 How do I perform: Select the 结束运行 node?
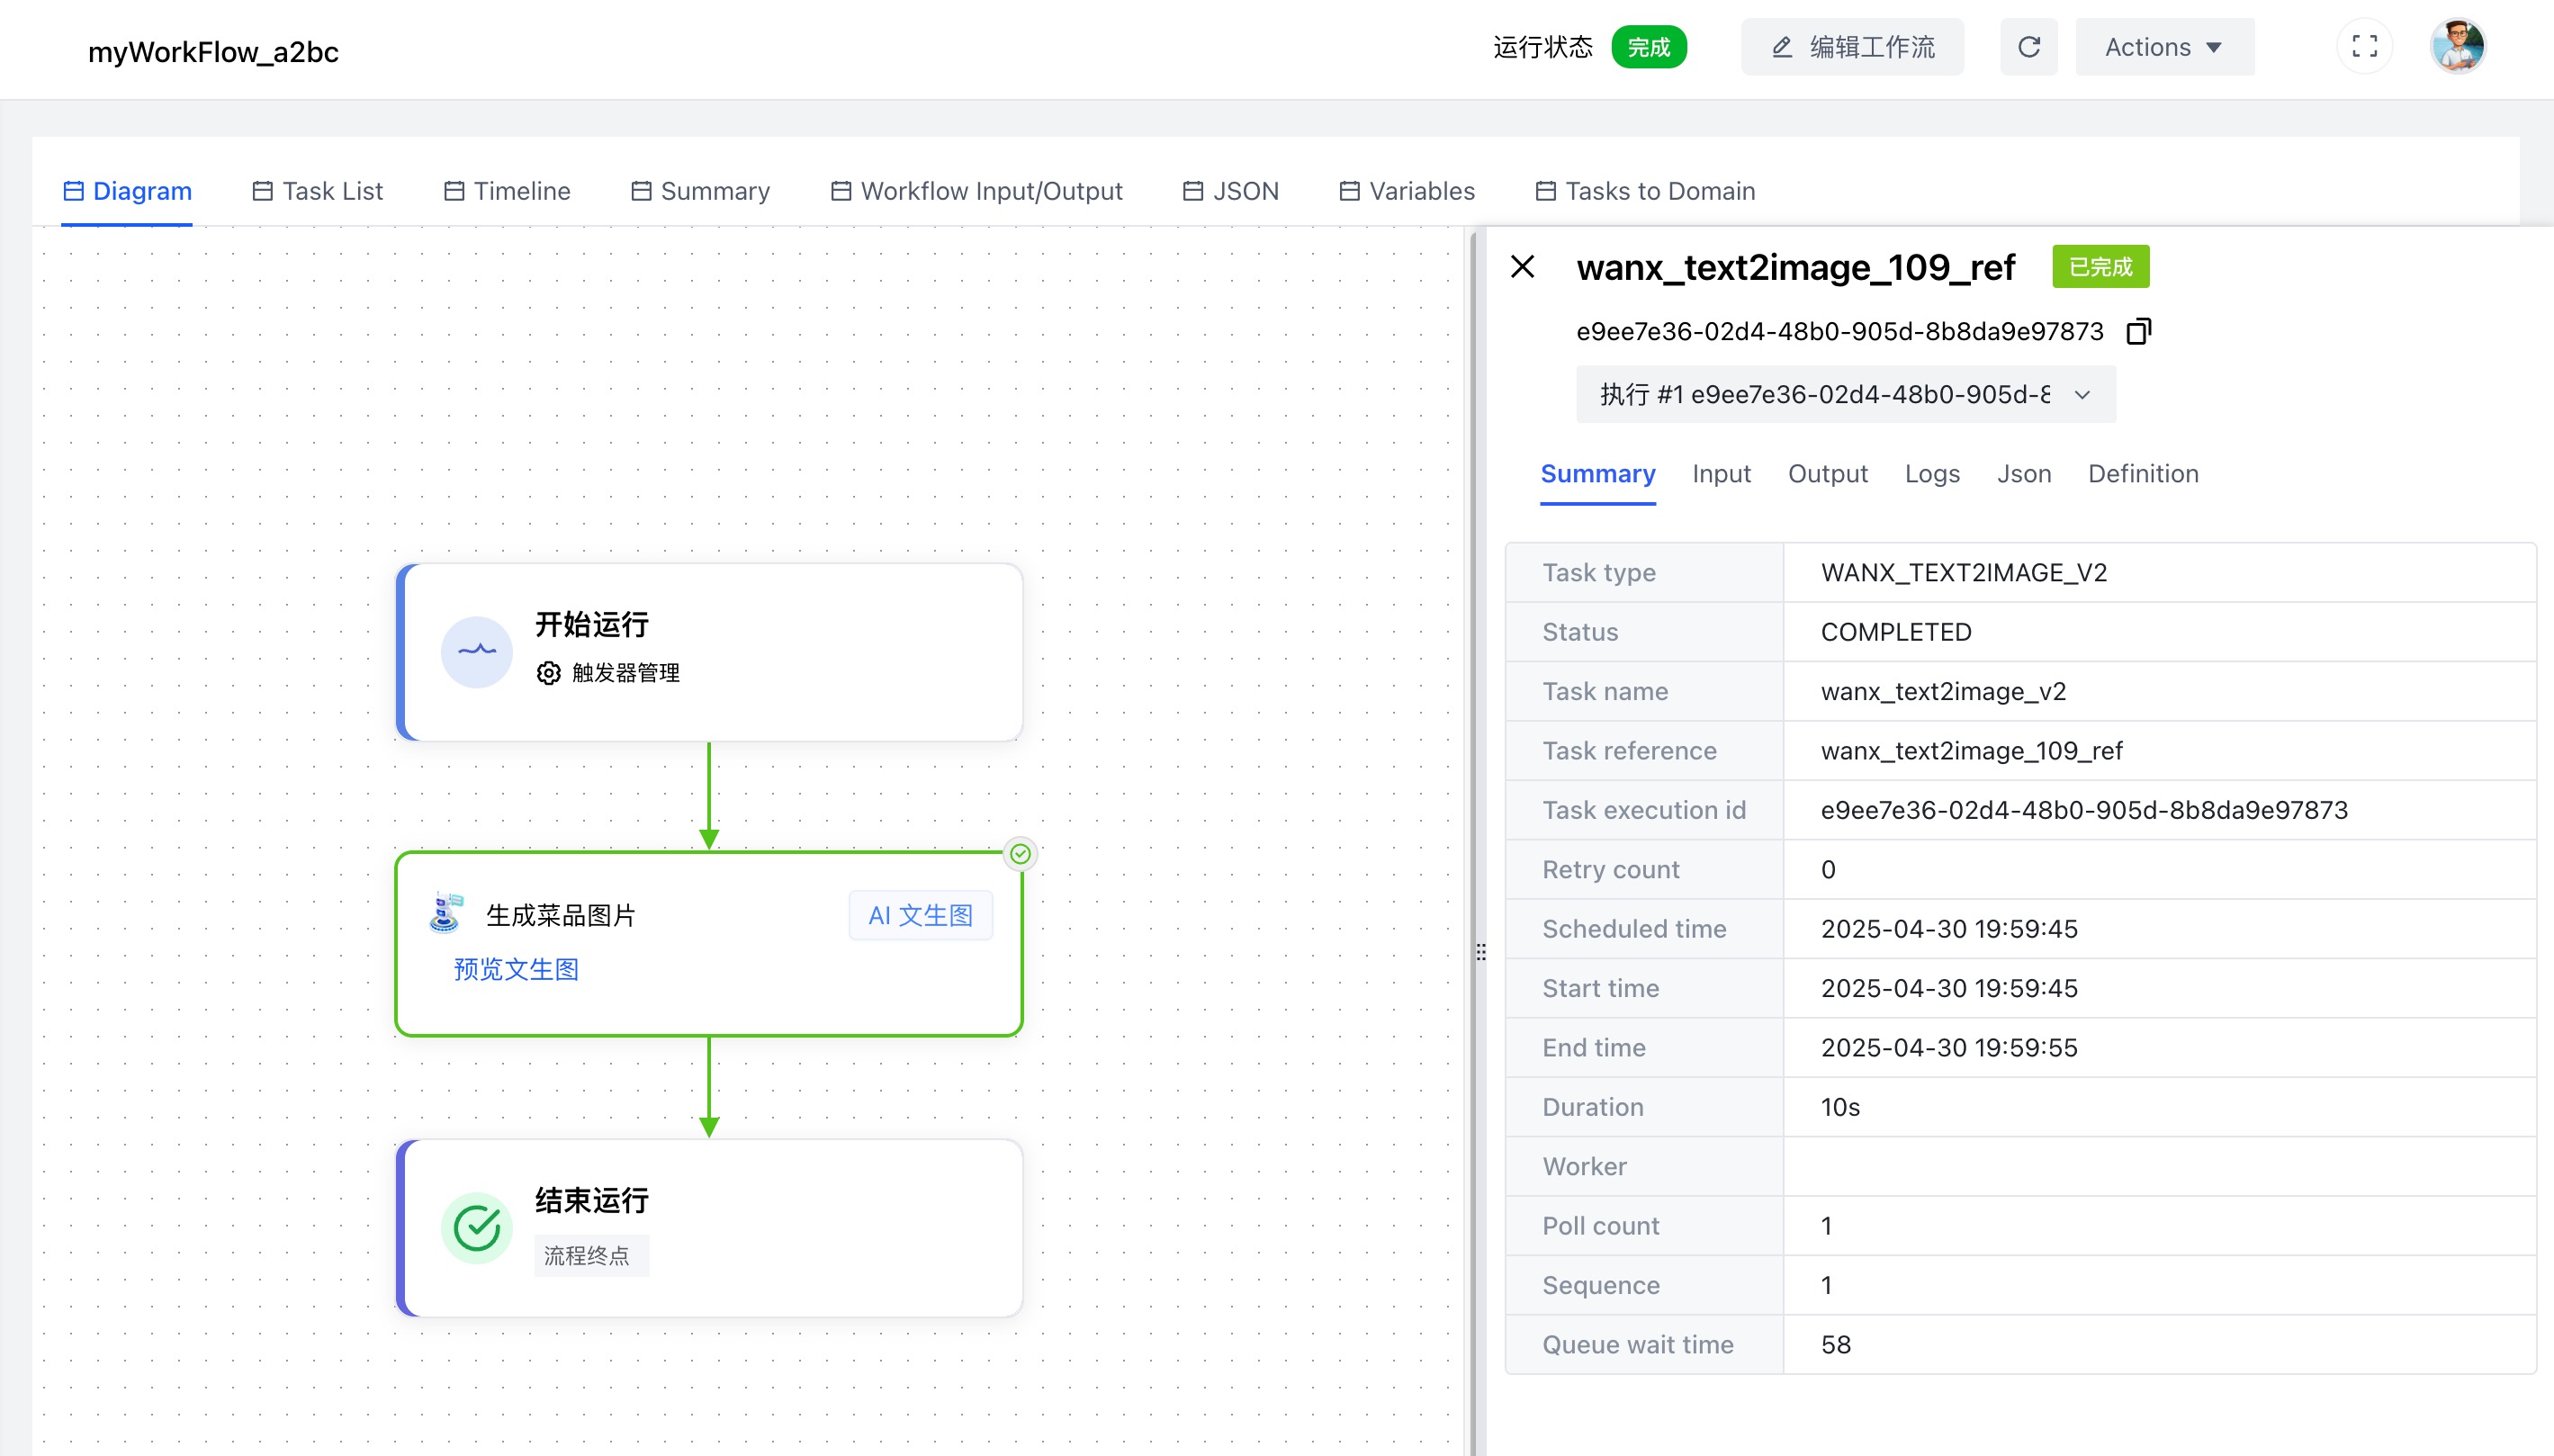[709, 1228]
